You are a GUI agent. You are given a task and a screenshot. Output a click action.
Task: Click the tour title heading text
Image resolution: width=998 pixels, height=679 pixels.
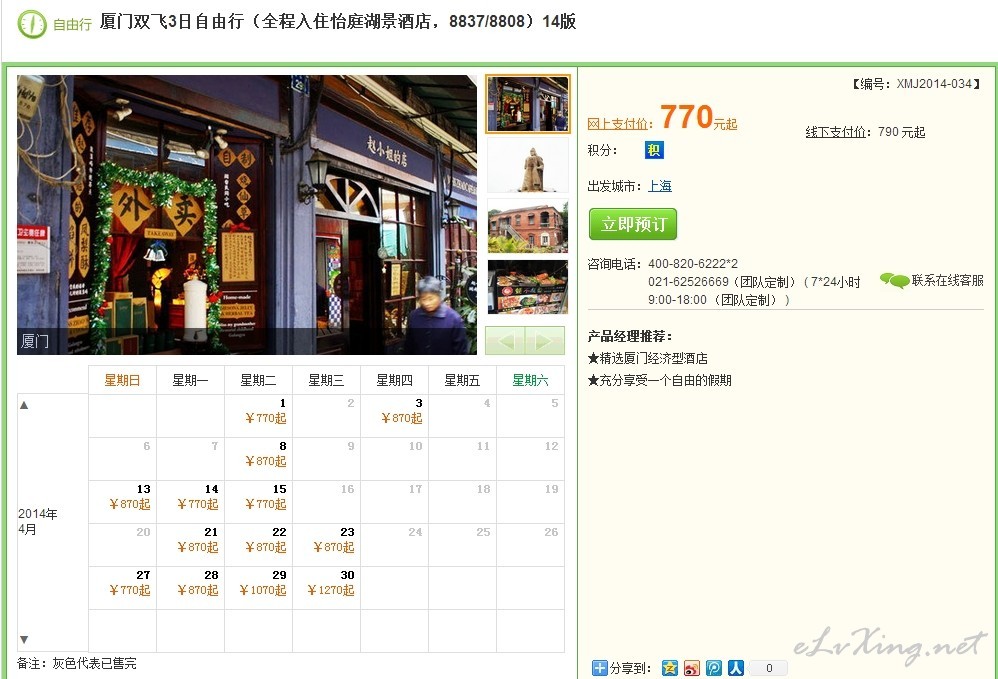pyautogui.click(x=337, y=22)
